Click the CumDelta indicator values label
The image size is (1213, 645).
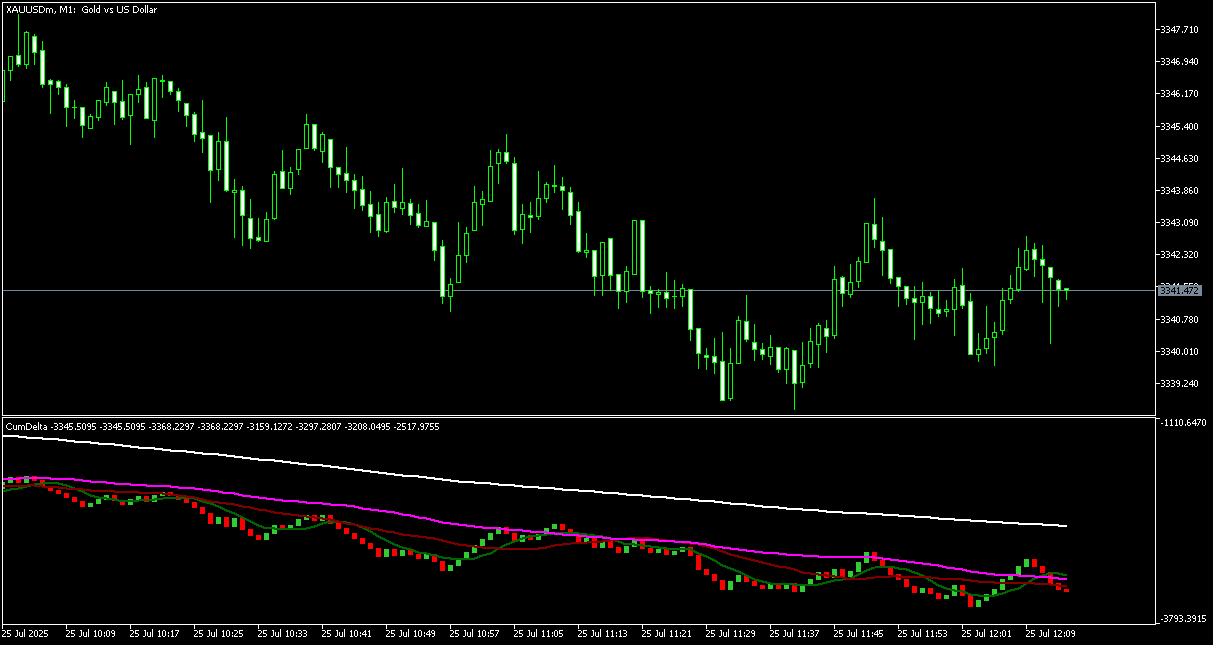223,427
